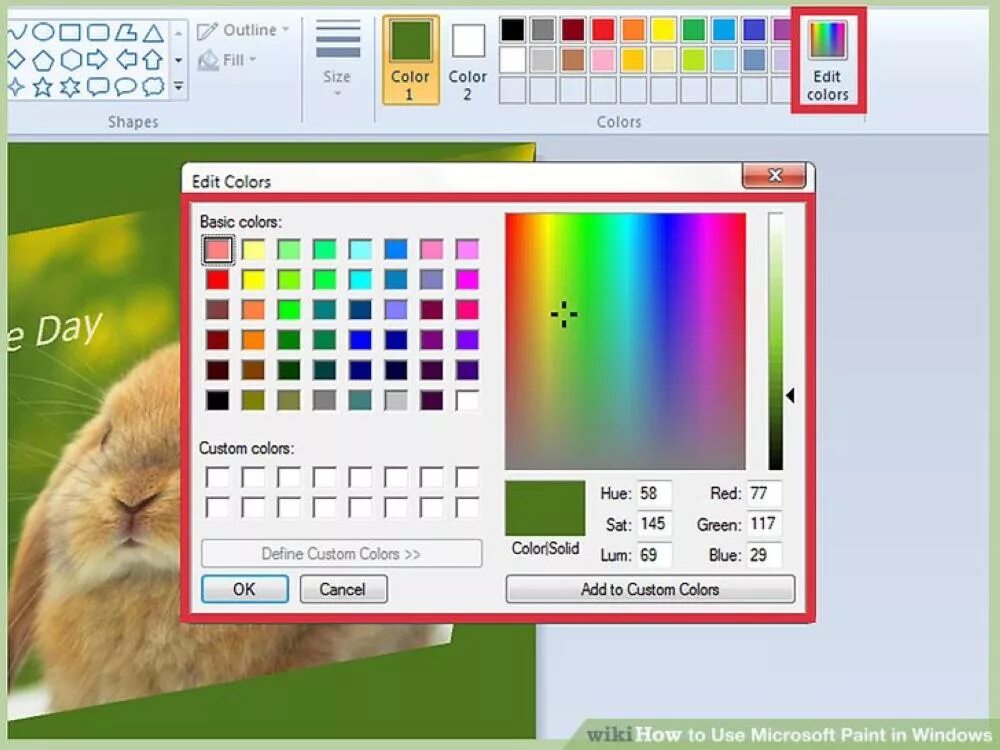Choose the Four-point star shape
The width and height of the screenshot is (1000, 750).
(16, 86)
